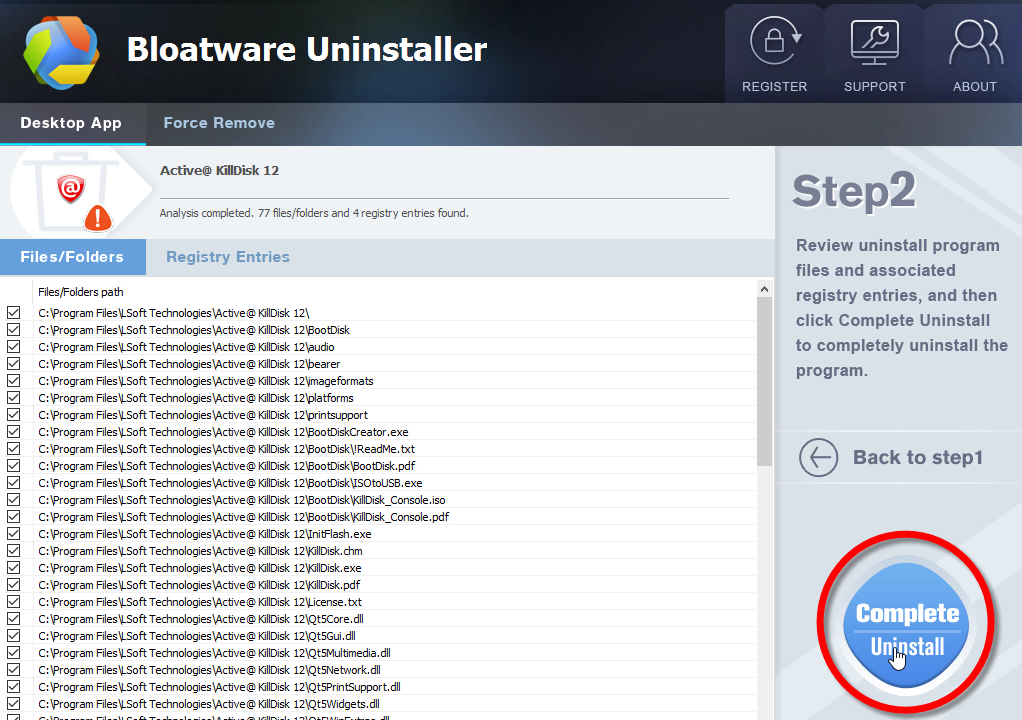This screenshot has height=720, width=1022.
Task: Uncheck the BootDiskCreator.exe checkbox
Action: (x=13, y=431)
